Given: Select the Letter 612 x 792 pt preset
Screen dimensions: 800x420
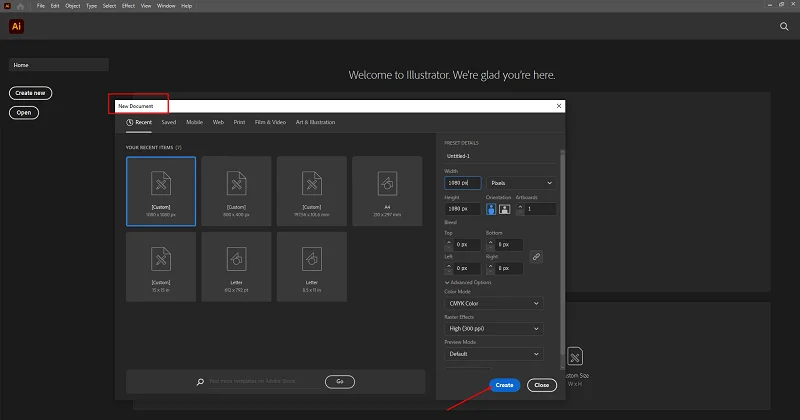Looking at the screenshot, I should click(x=236, y=267).
